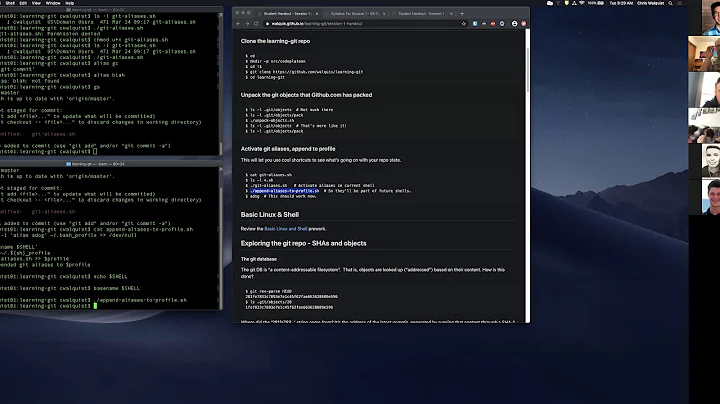This screenshot has height=404, width=720.
Task: Click the clock showing Tue 9:29 AM
Action: tap(621, 3)
